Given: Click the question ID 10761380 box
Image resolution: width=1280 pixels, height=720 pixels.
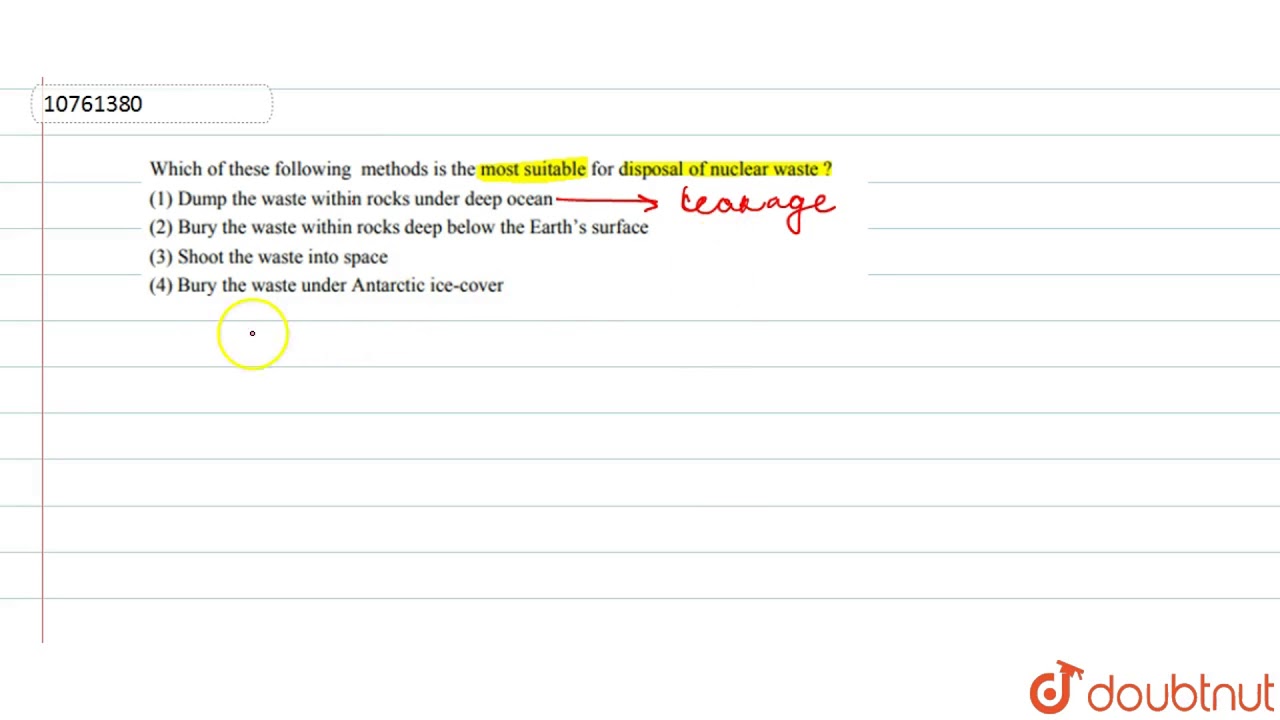Looking at the screenshot, I should (x=152, y=104).
